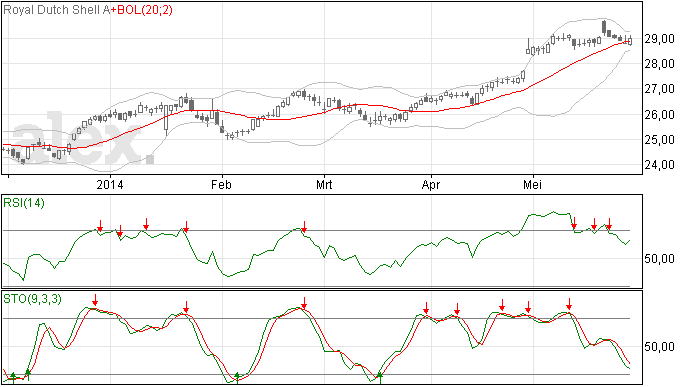Click the red '+BOL(20;2)' indicator label
This screenshot has height=387, width=690.
[141, 10]
